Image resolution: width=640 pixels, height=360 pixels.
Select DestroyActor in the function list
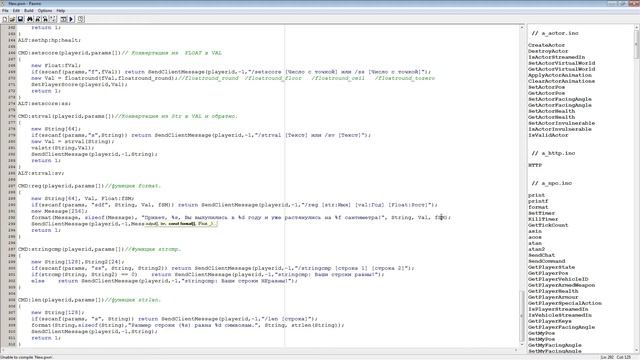(548, 51)
